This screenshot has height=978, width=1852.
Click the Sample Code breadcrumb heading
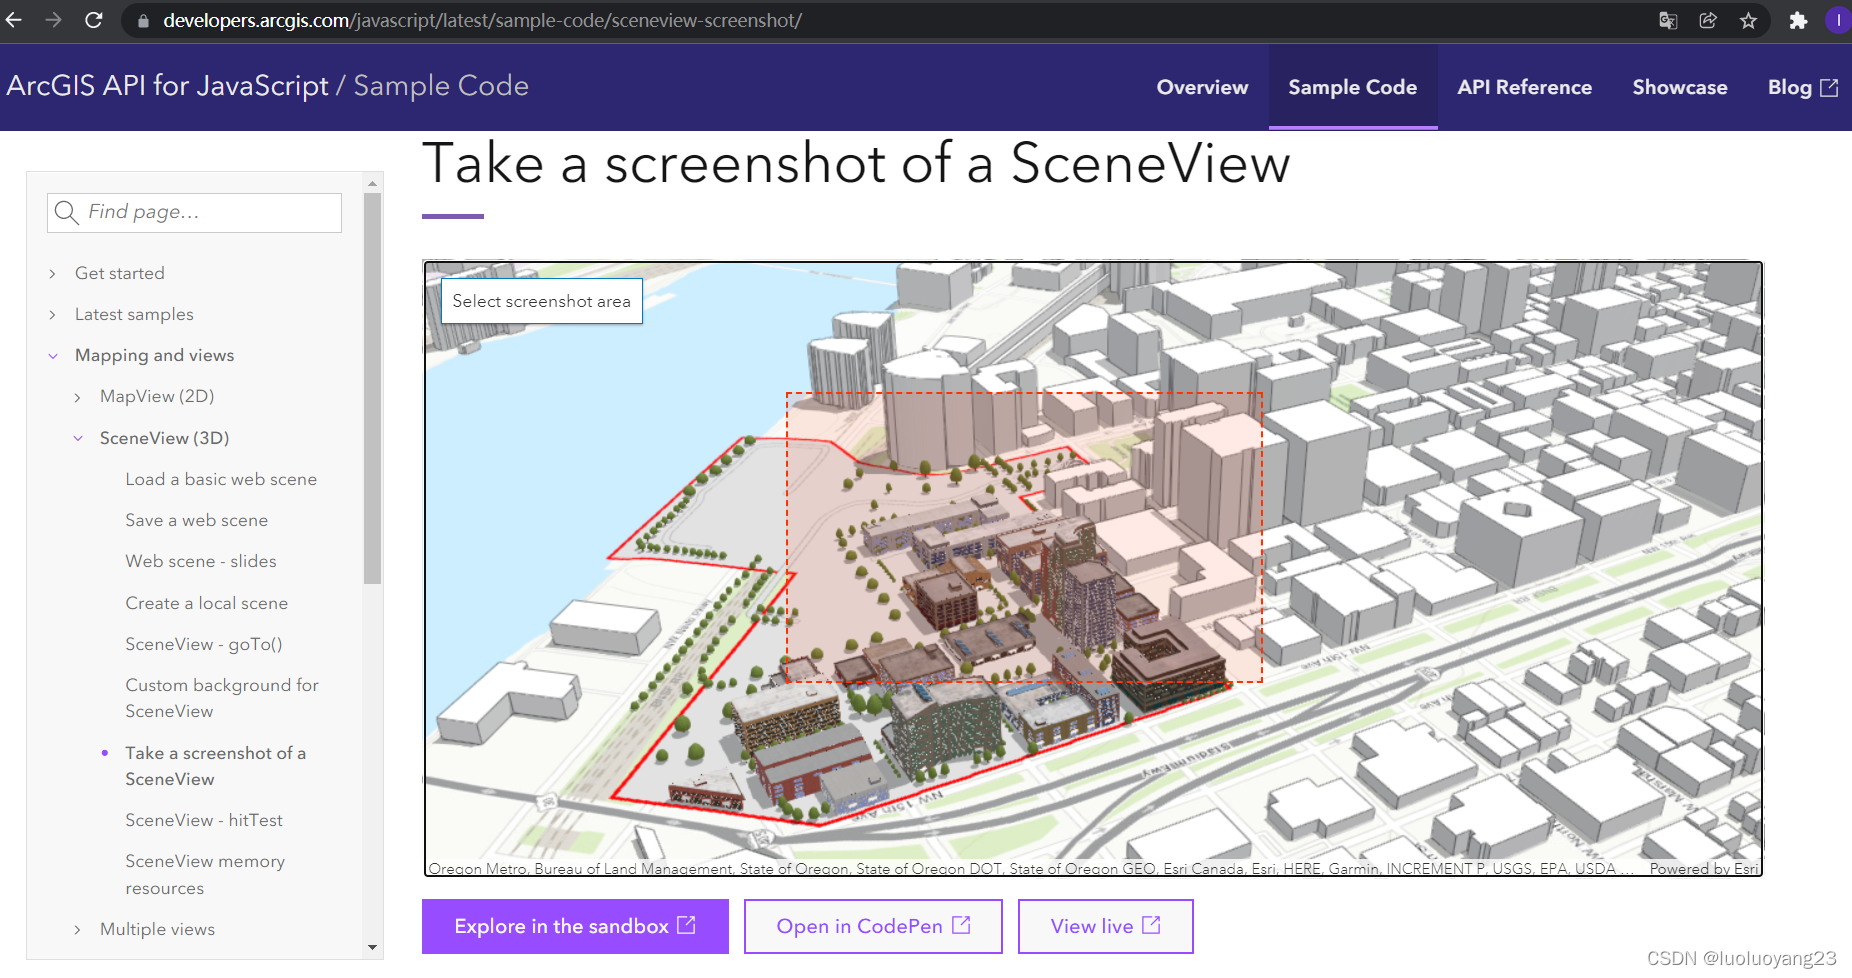point(441,86)
